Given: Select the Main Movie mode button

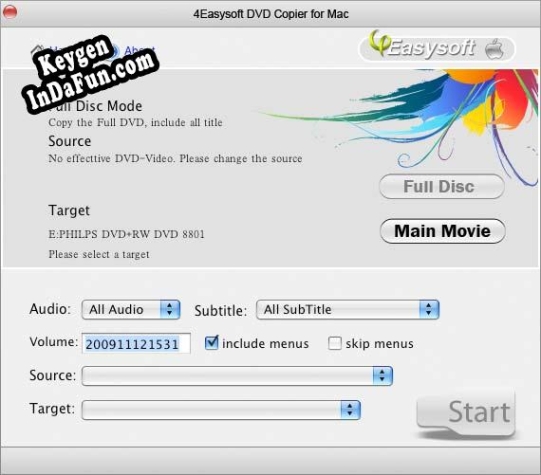Looking at the screenshot, I should tap(443, 231).
